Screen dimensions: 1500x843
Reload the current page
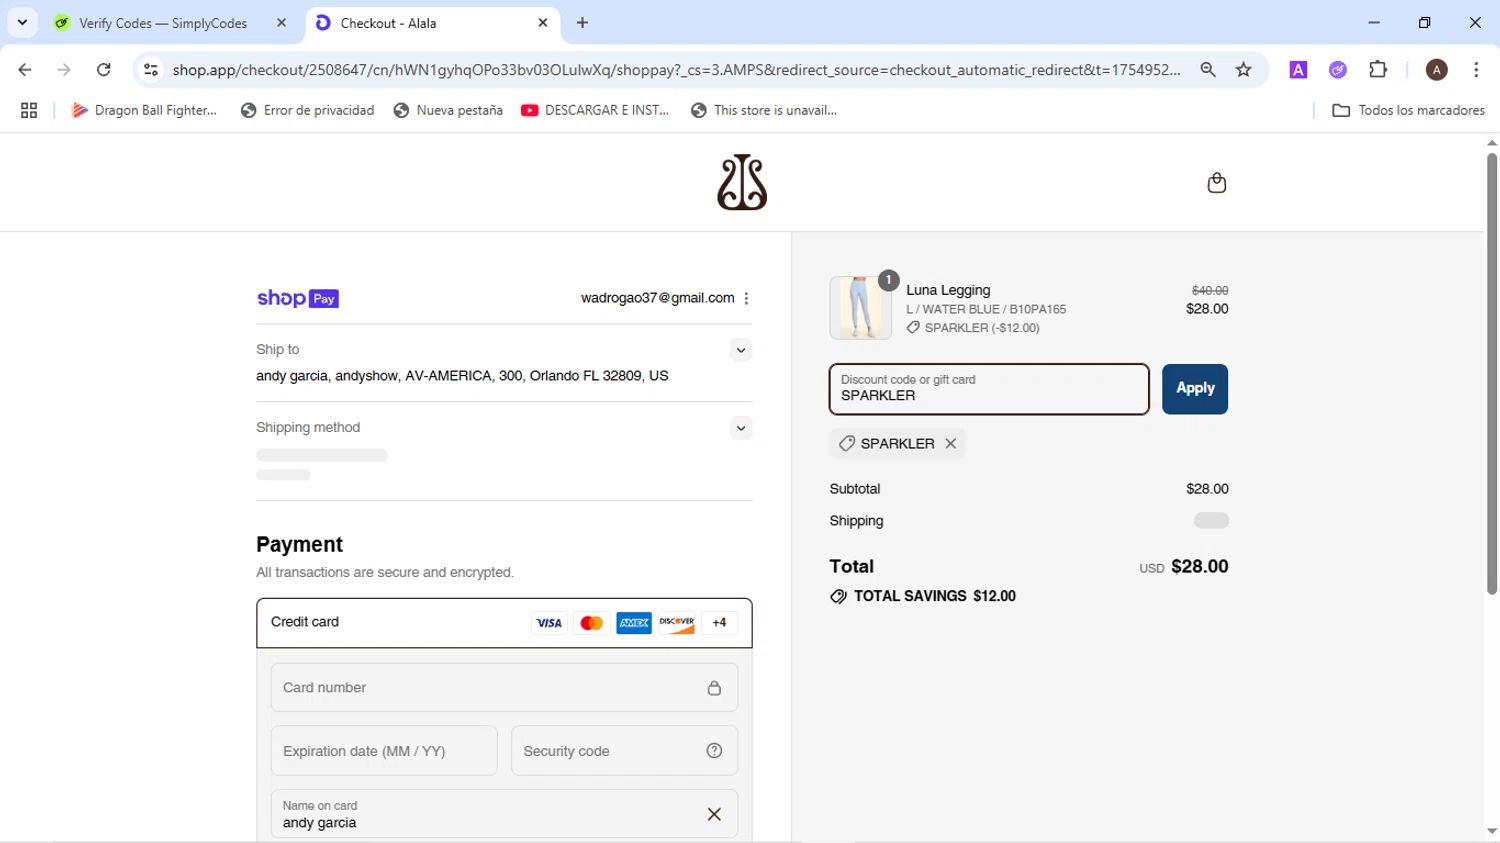click(104, 70)
